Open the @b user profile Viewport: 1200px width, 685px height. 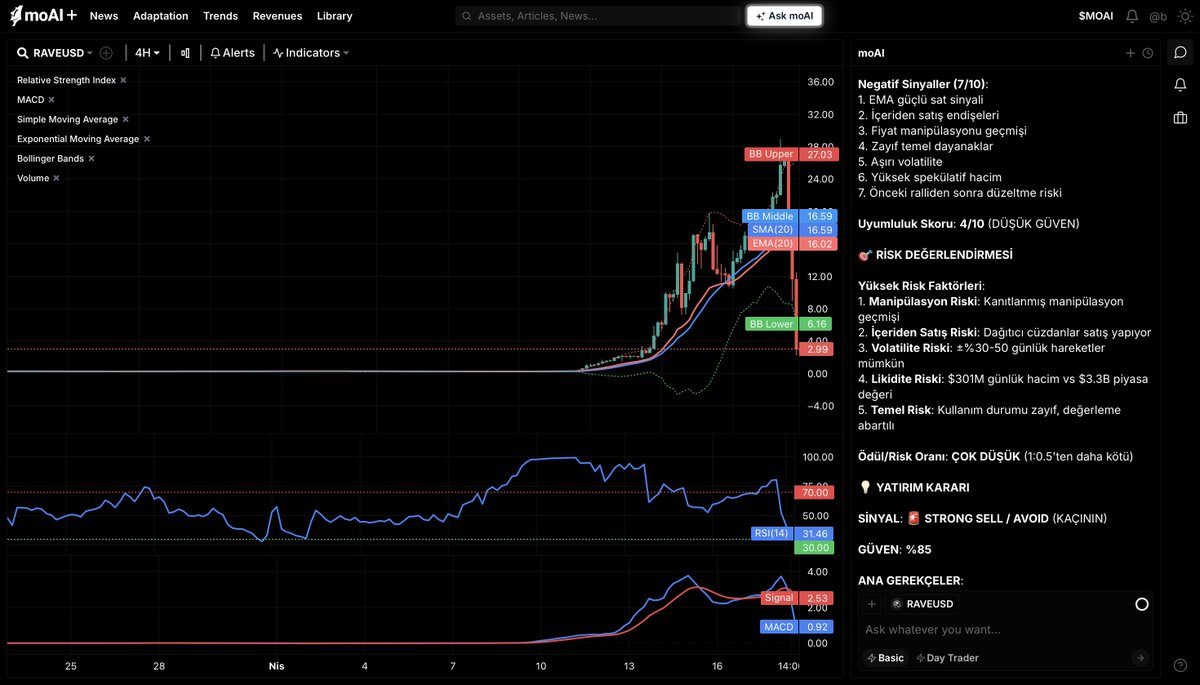(1158, 16)
